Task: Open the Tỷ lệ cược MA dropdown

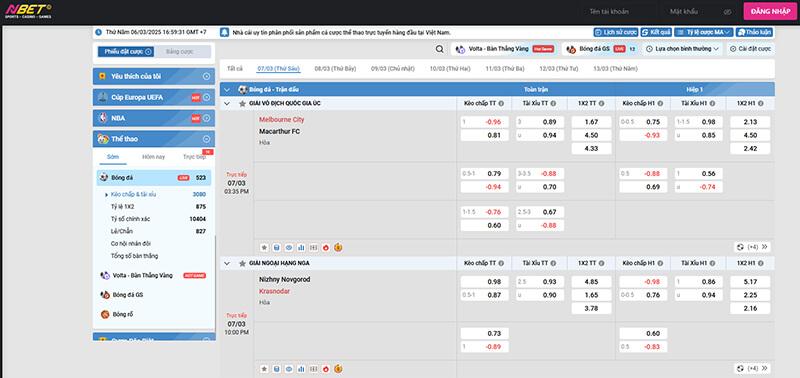Action: click(704, 32)
